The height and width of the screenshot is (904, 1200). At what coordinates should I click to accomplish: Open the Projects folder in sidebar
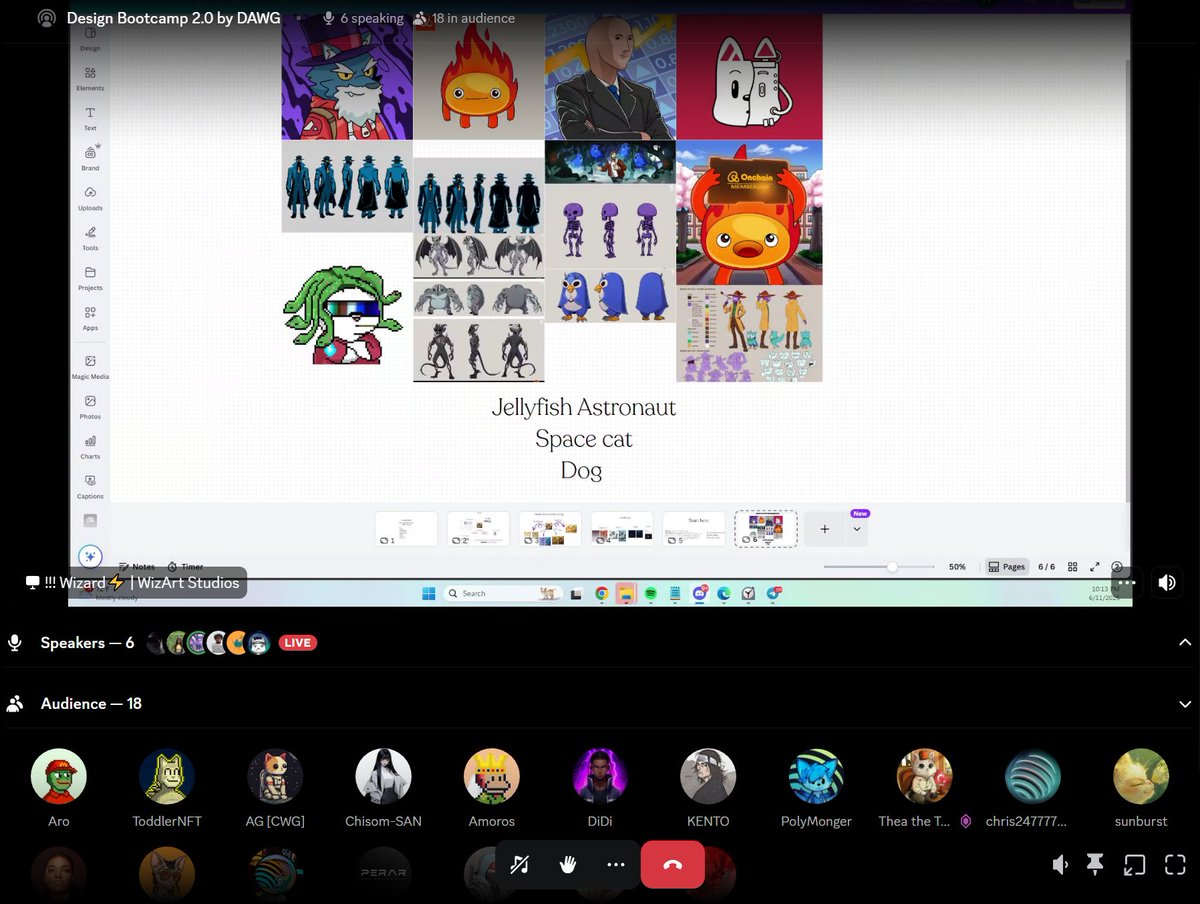coord(90,277)
